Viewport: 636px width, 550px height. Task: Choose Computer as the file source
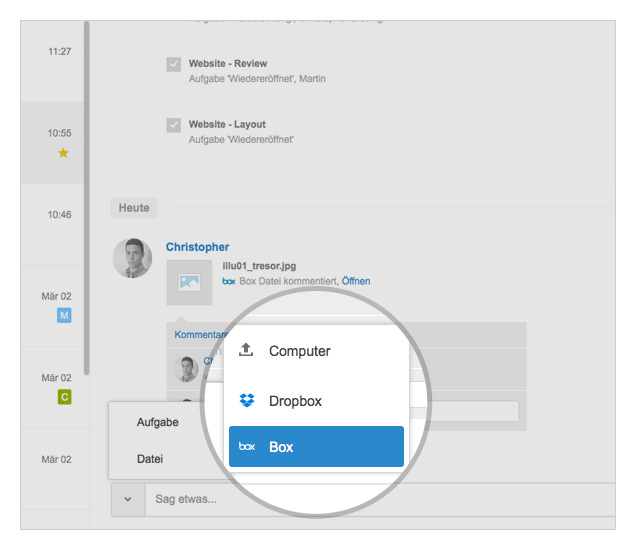(x=299, y=351)
